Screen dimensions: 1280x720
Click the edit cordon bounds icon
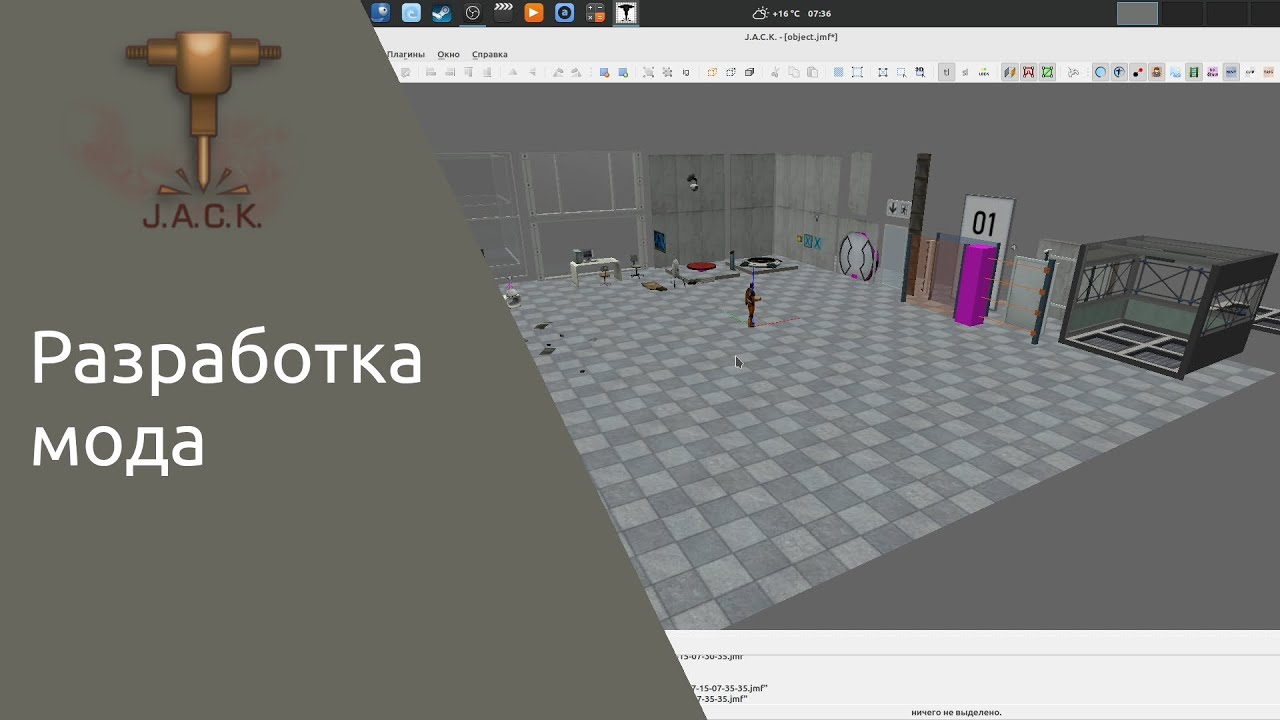[x=857, y=72]
